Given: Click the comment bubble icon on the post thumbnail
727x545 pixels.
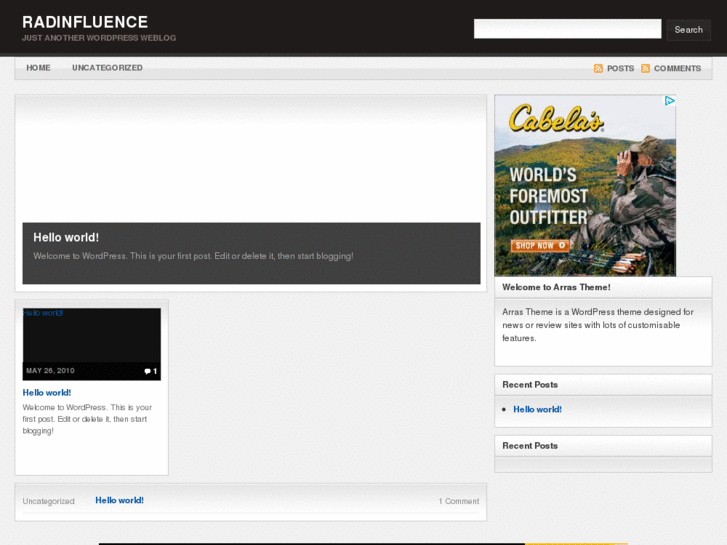Looking at the screenshot, I should pos(147,371).
